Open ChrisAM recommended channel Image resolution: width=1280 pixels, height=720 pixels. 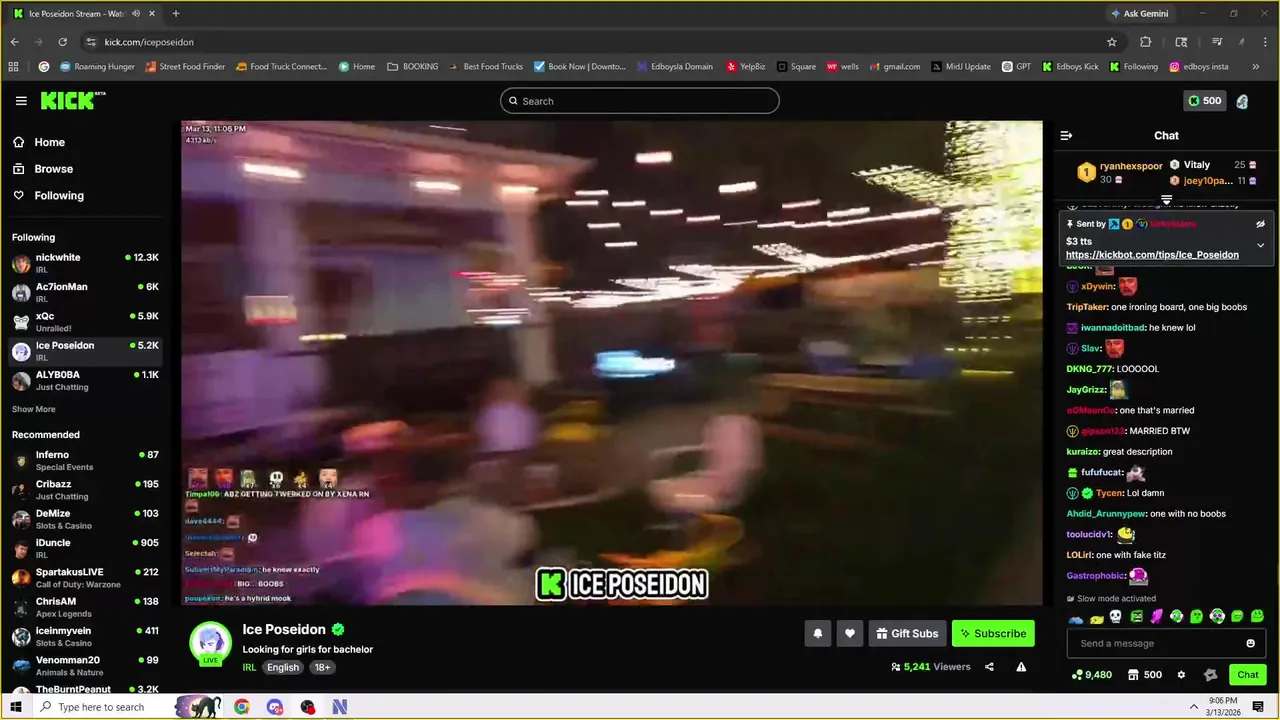[86, 607]
